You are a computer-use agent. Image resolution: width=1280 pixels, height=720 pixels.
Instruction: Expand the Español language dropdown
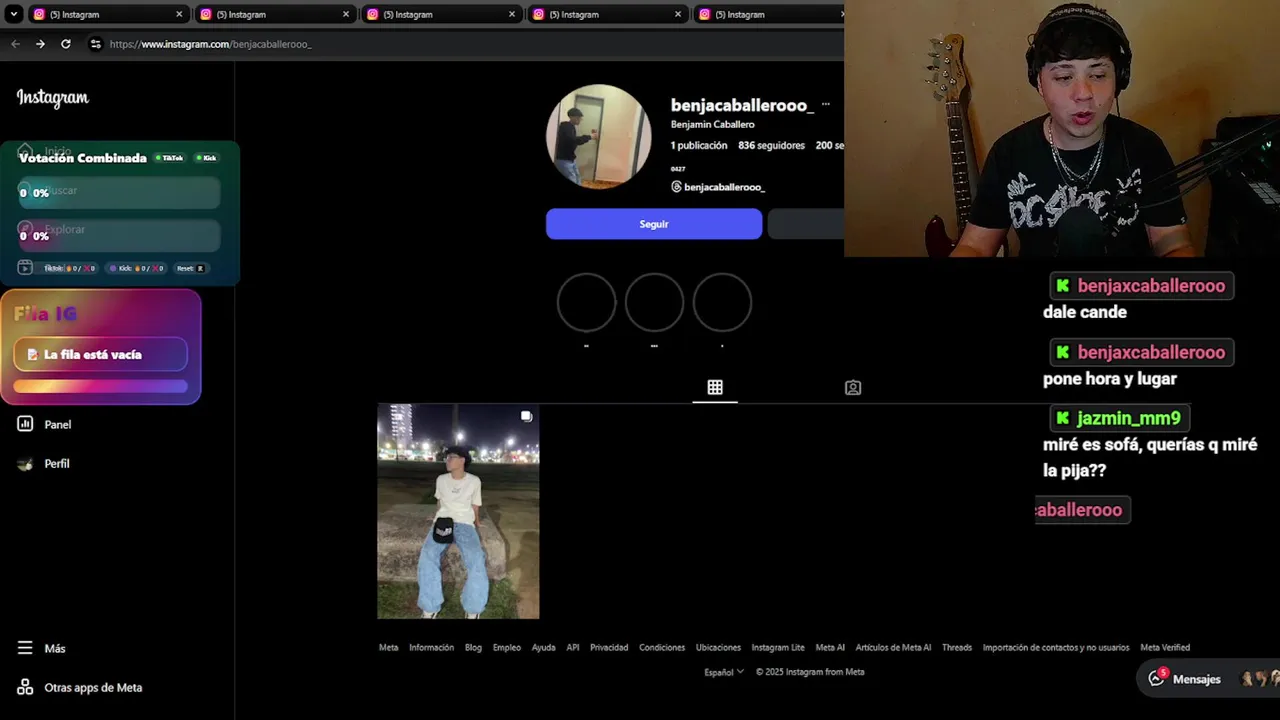coord(724,672)
